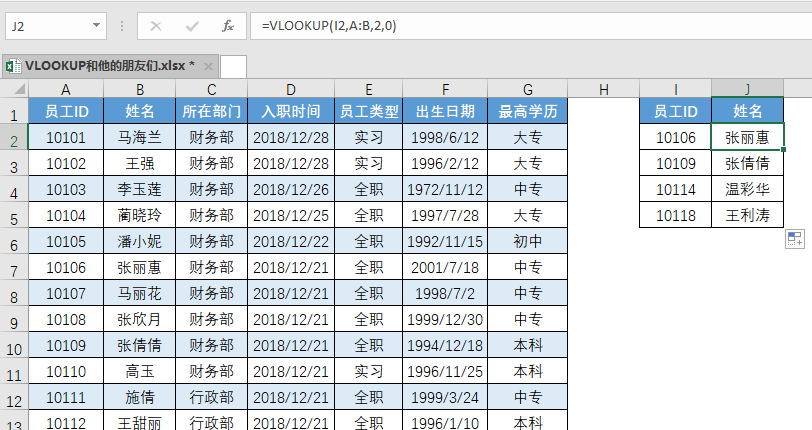This screenshot has width=812, height=430.
Task: Select result cell 温彩华
Action: 748,189
